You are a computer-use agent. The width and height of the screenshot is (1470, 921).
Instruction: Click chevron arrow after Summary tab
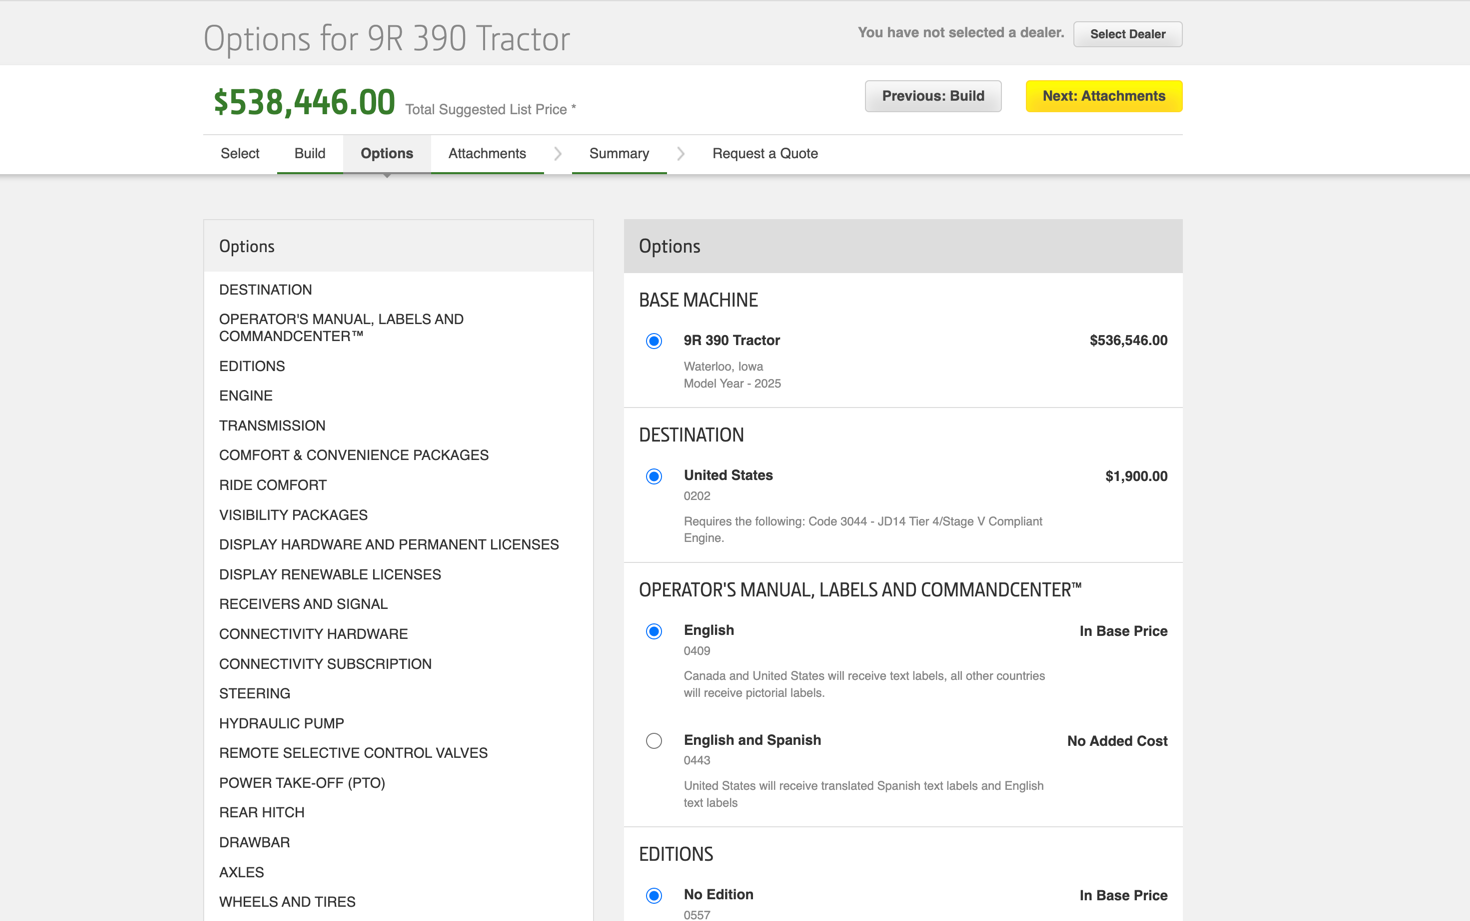[681, 154]
